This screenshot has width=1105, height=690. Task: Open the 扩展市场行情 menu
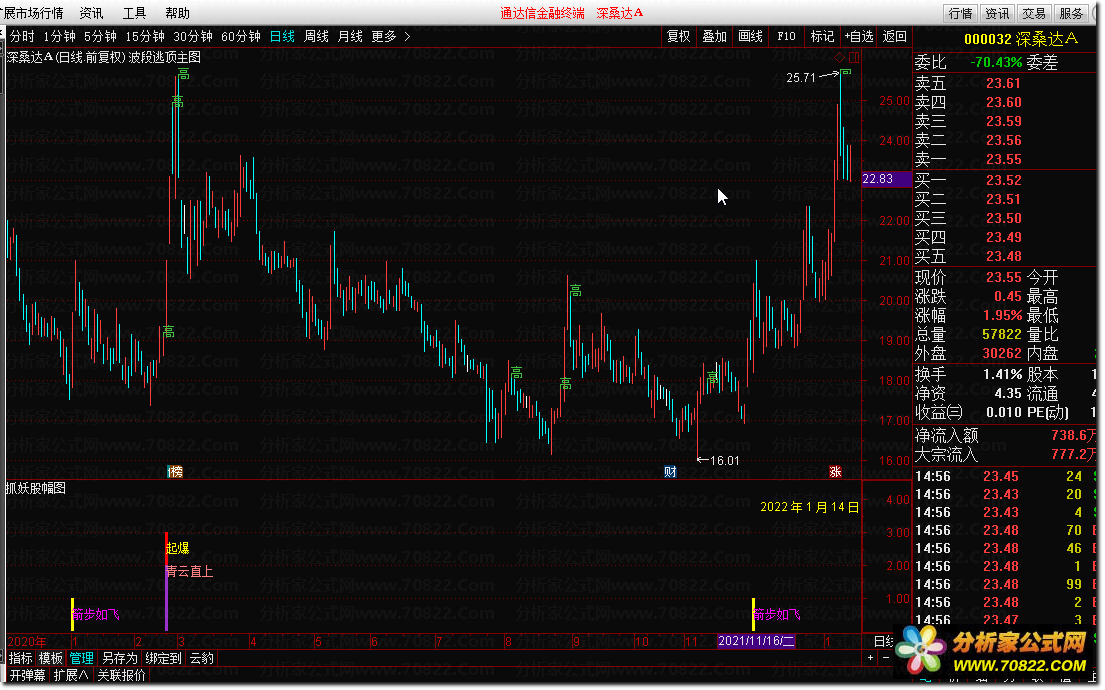click(32, 13)
